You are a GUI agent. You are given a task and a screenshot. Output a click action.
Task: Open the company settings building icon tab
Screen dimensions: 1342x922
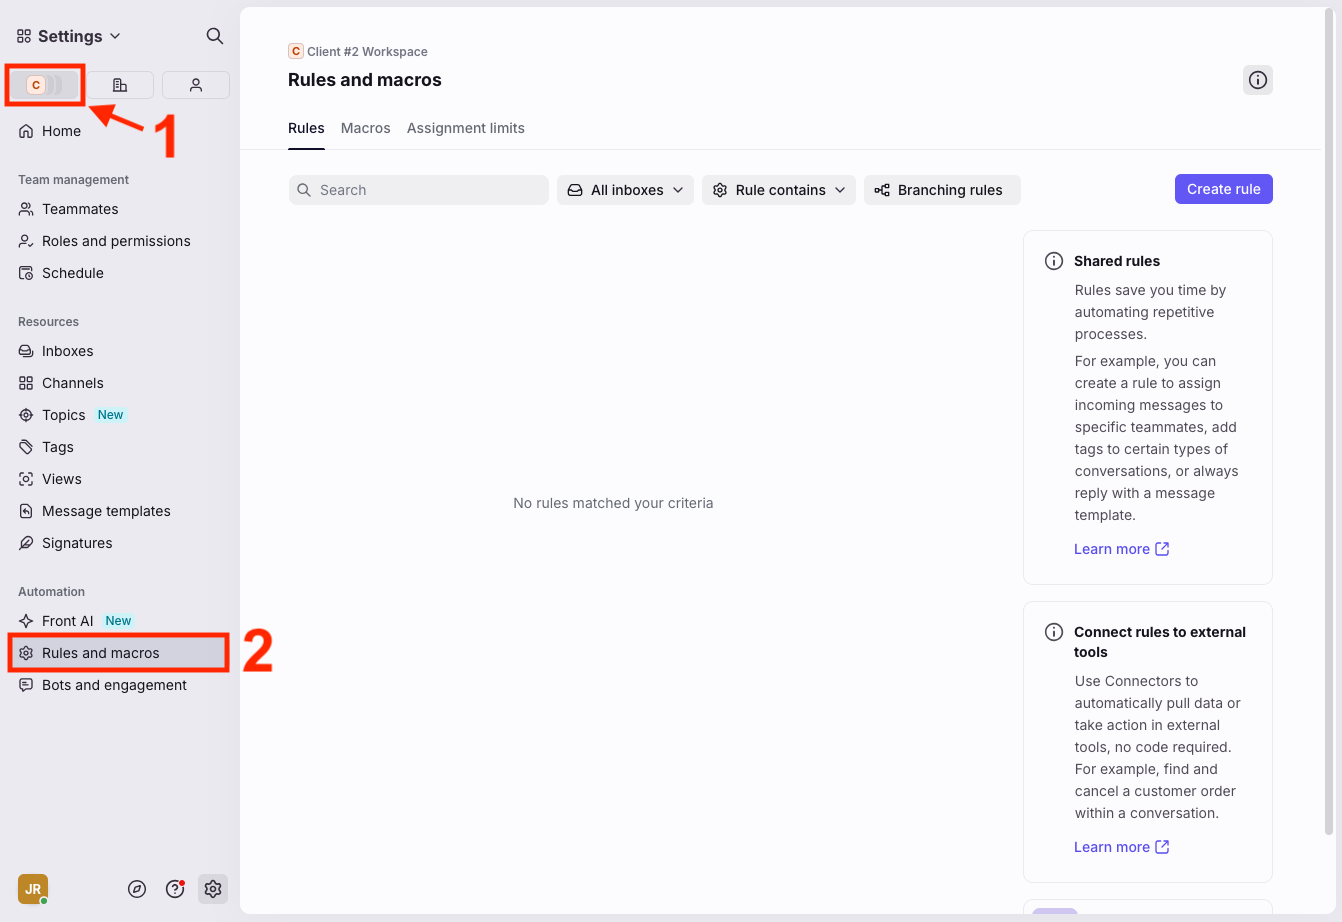[120, 85]
